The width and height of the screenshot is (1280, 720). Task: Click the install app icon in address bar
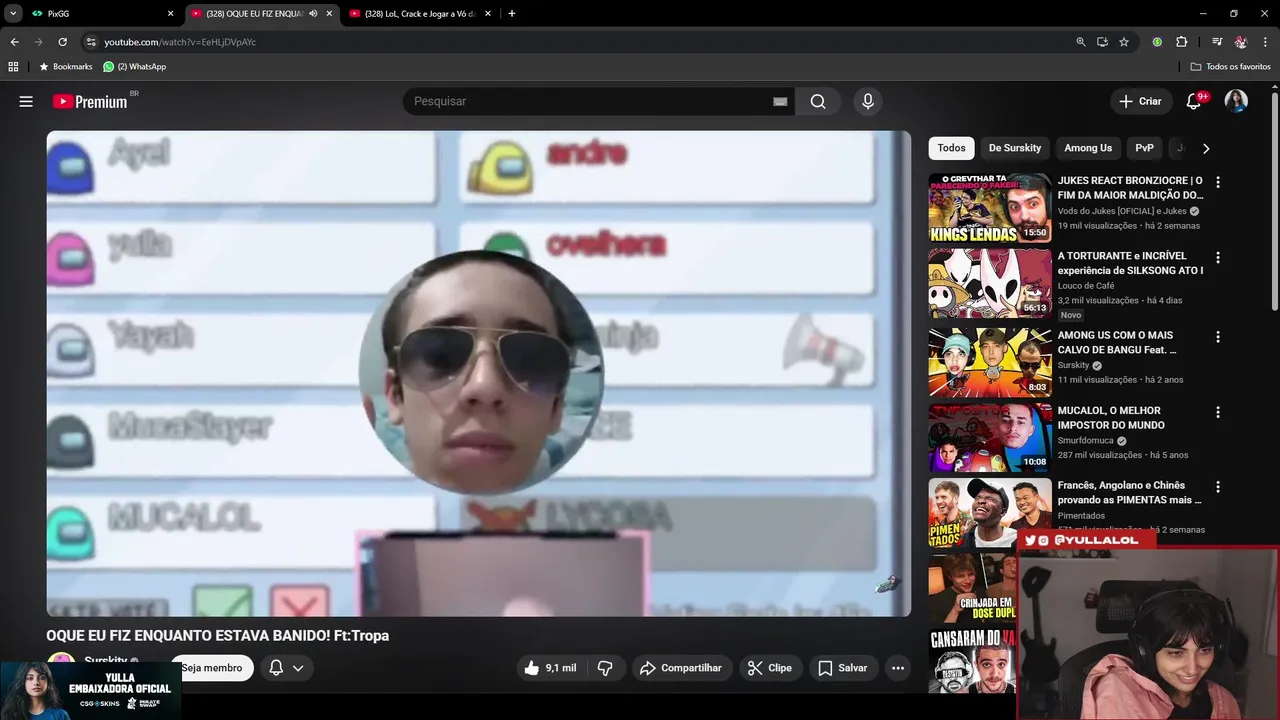click(x=1102, y=42)
